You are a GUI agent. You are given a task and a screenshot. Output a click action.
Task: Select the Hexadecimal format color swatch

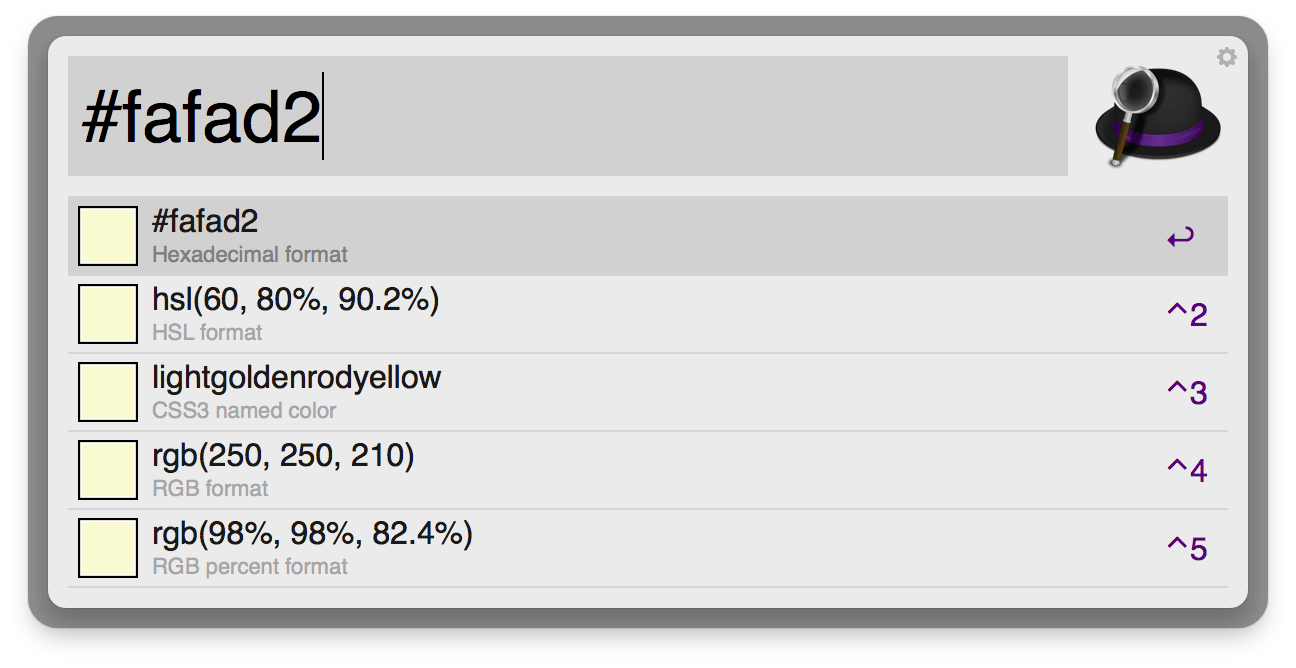[x=108, y=236]
